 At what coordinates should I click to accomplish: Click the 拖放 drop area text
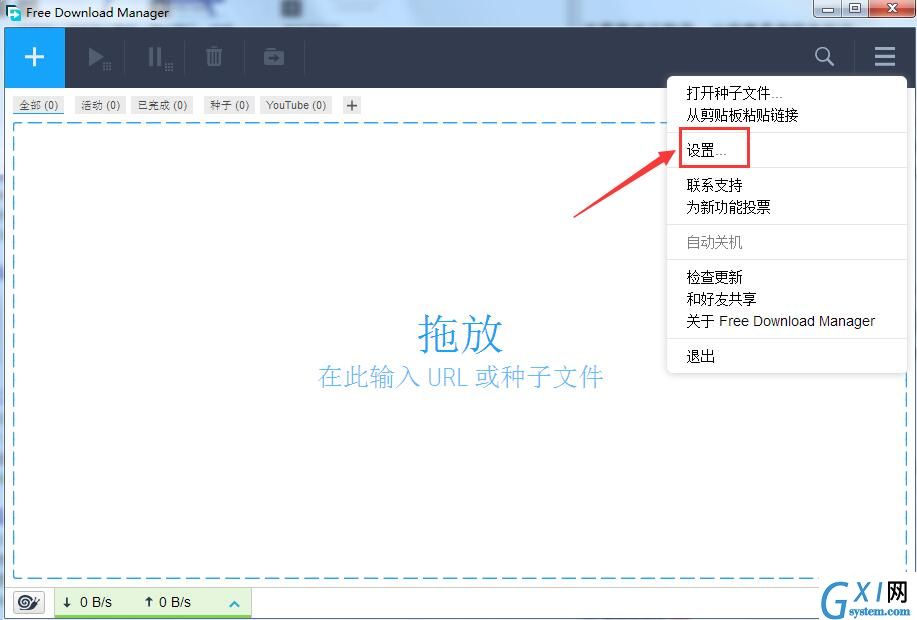(460, 334)
